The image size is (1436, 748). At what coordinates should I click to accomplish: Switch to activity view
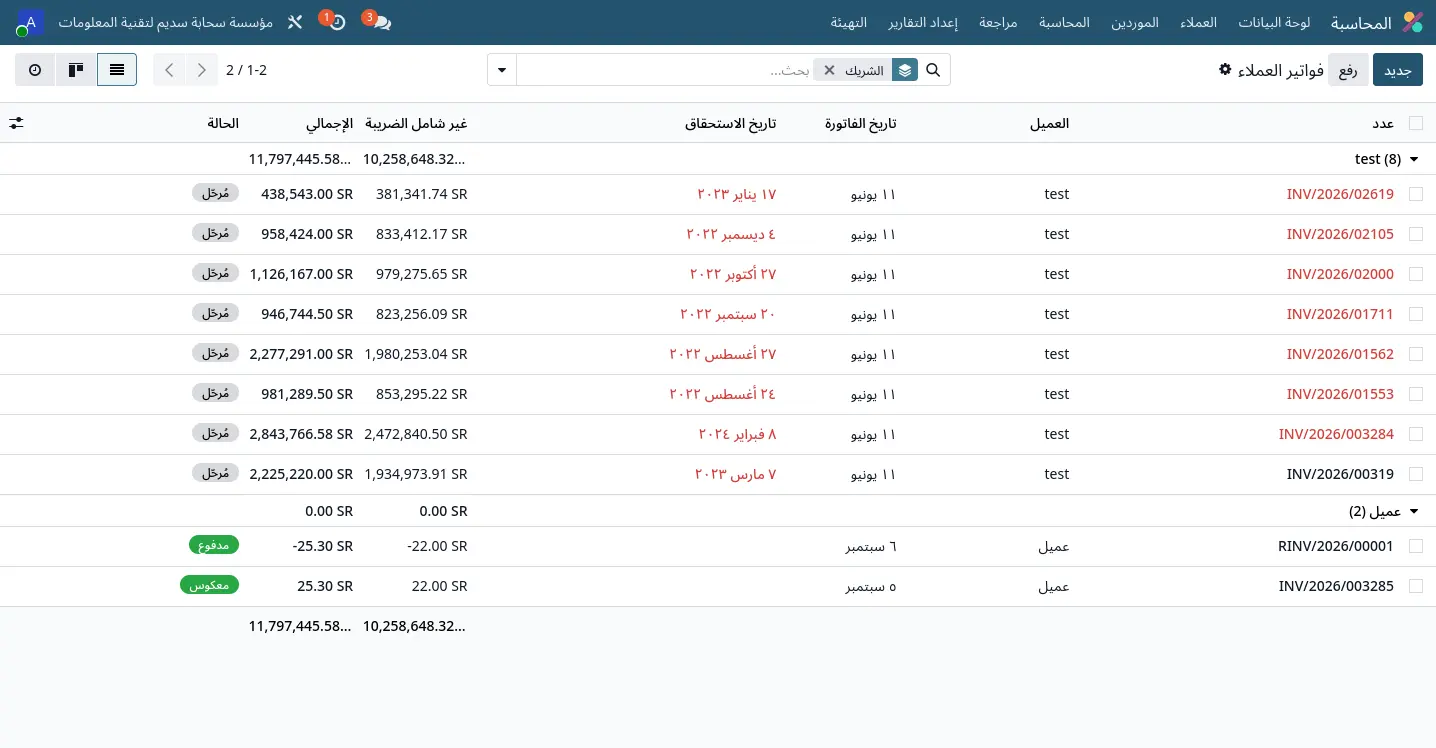[36, 70]
